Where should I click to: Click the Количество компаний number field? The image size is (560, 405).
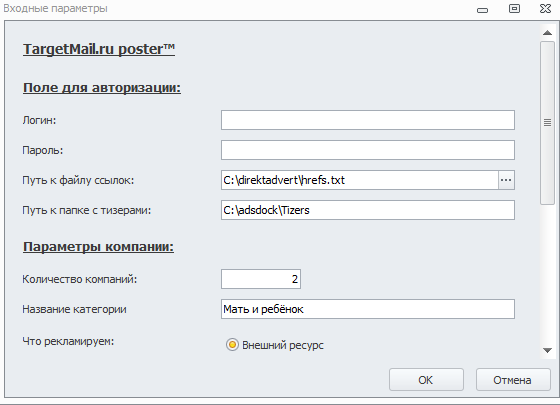pos(261,279)
